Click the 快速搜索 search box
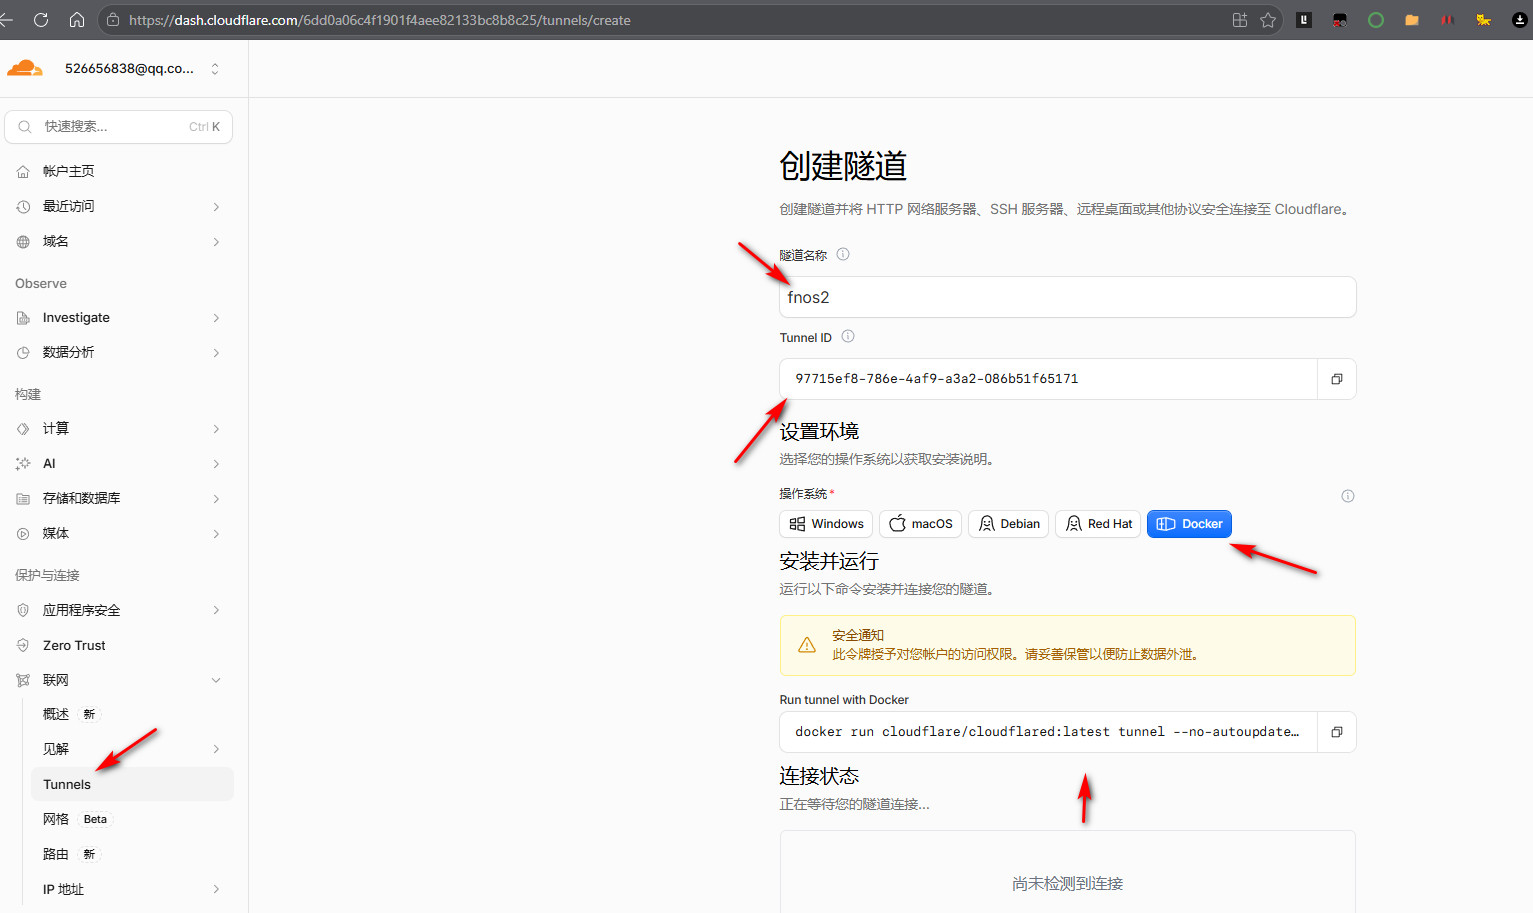The image size is (1533, 913). (119, 127)
